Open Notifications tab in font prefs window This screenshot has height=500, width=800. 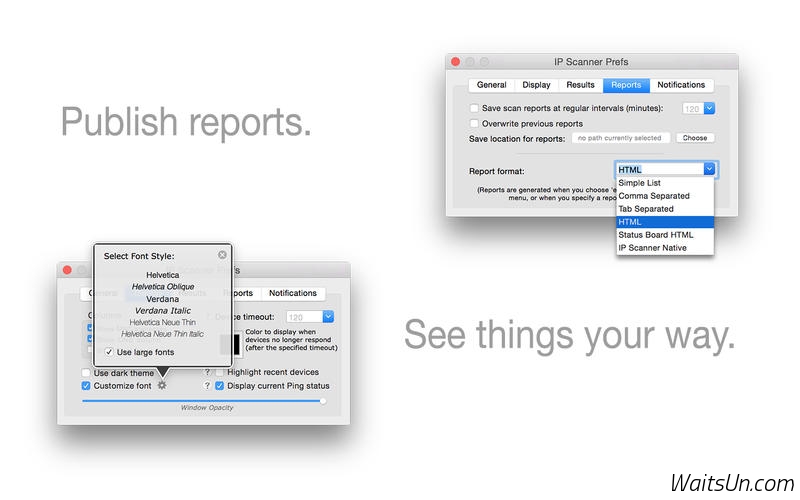(x=293, y=293)
